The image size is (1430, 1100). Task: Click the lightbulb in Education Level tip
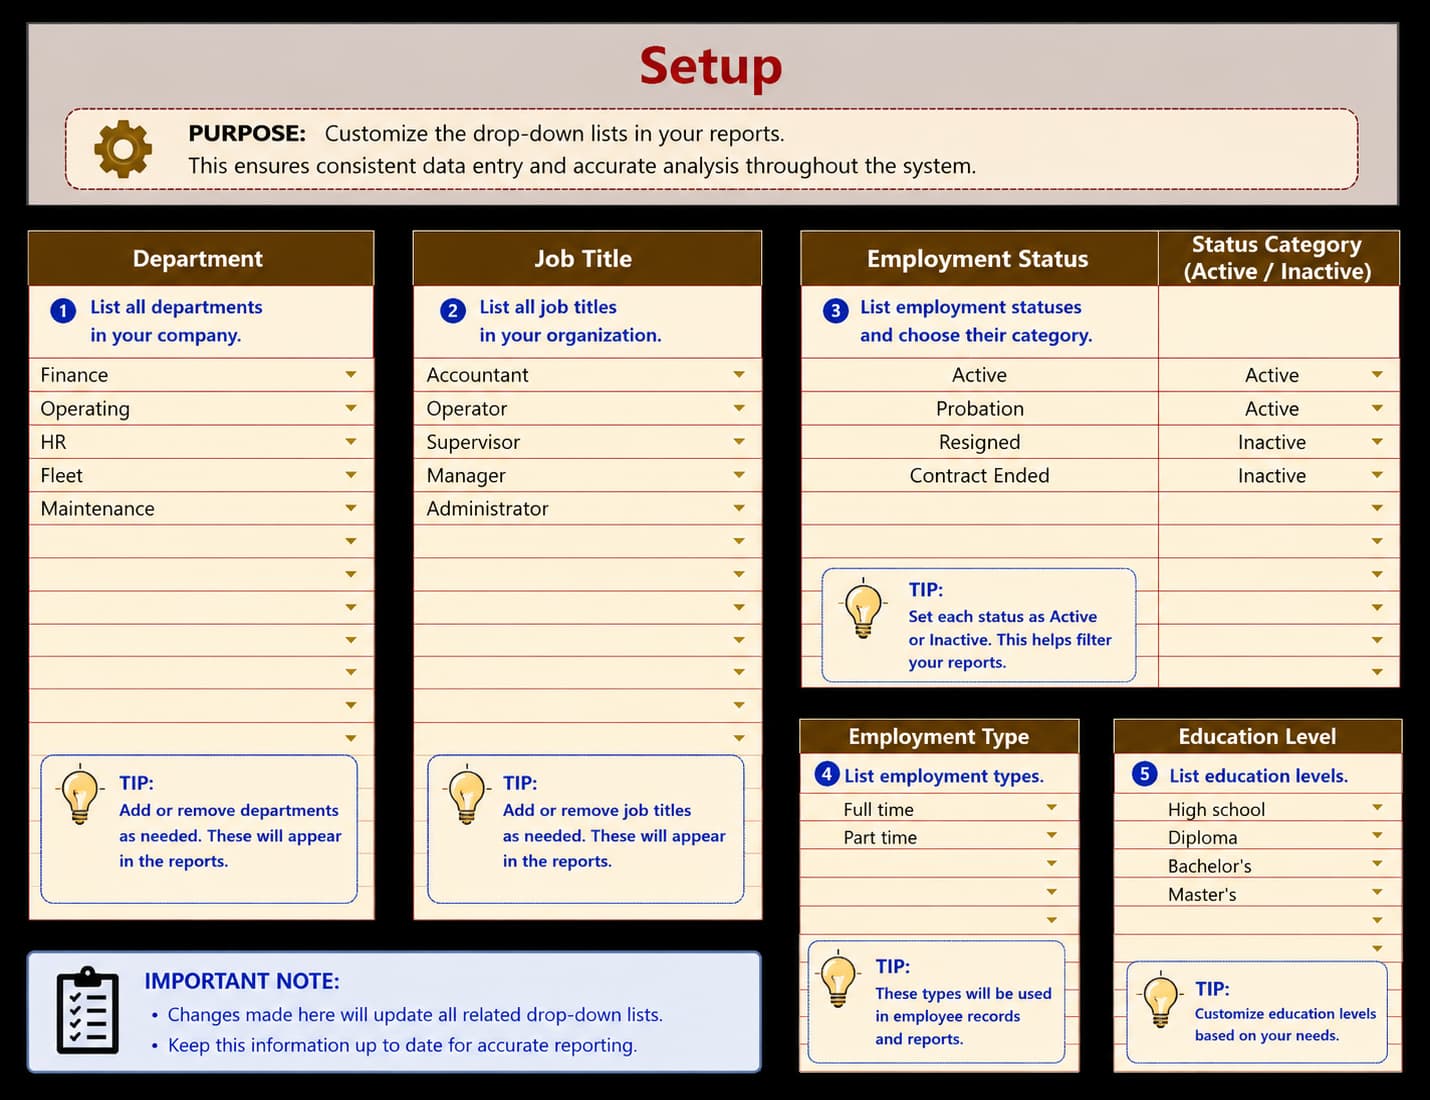coord(1160,1000)
